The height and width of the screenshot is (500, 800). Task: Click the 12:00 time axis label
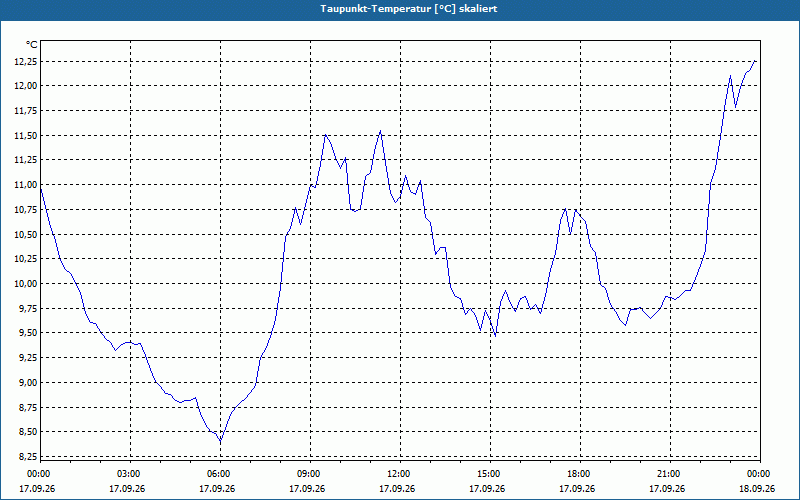pos(397,474)
